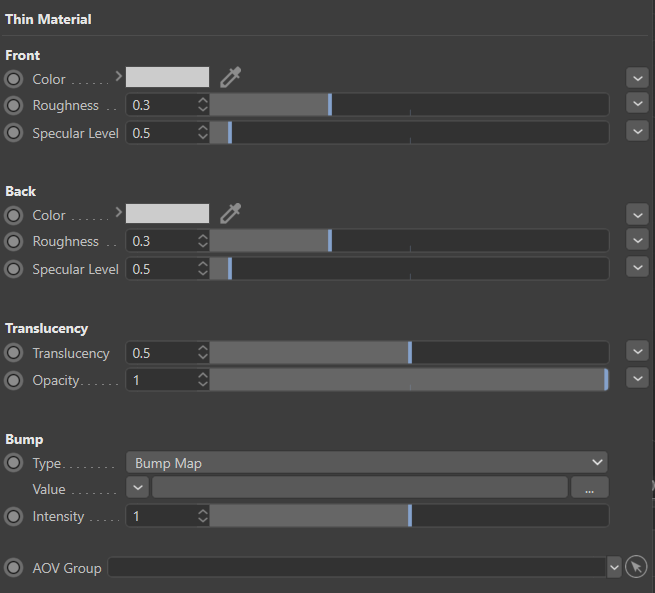Toggle the Translucency animation dot
Viewport: 655px width, 593px height.
[x=14, y=352]
